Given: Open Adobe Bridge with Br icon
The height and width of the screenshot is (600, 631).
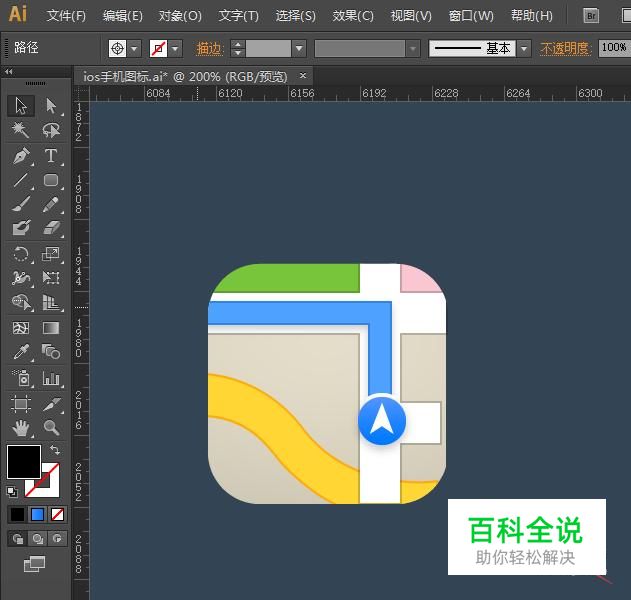Looking at the screenshot, I should click(x=592, y=16).
